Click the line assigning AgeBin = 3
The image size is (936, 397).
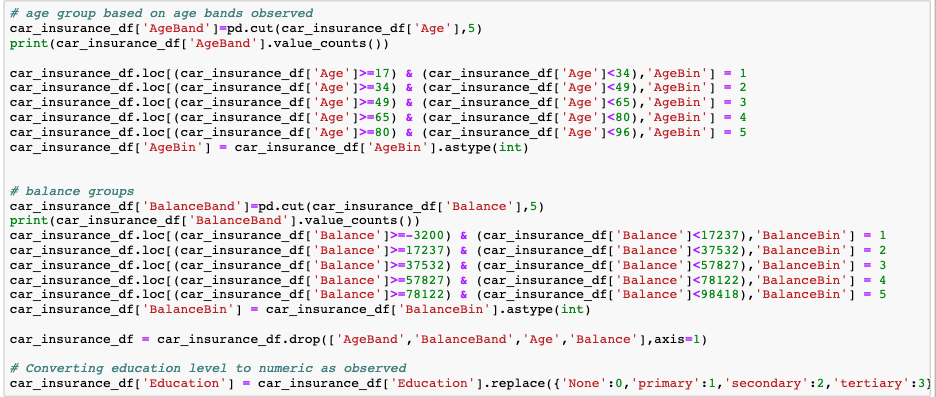click(378, 102)
